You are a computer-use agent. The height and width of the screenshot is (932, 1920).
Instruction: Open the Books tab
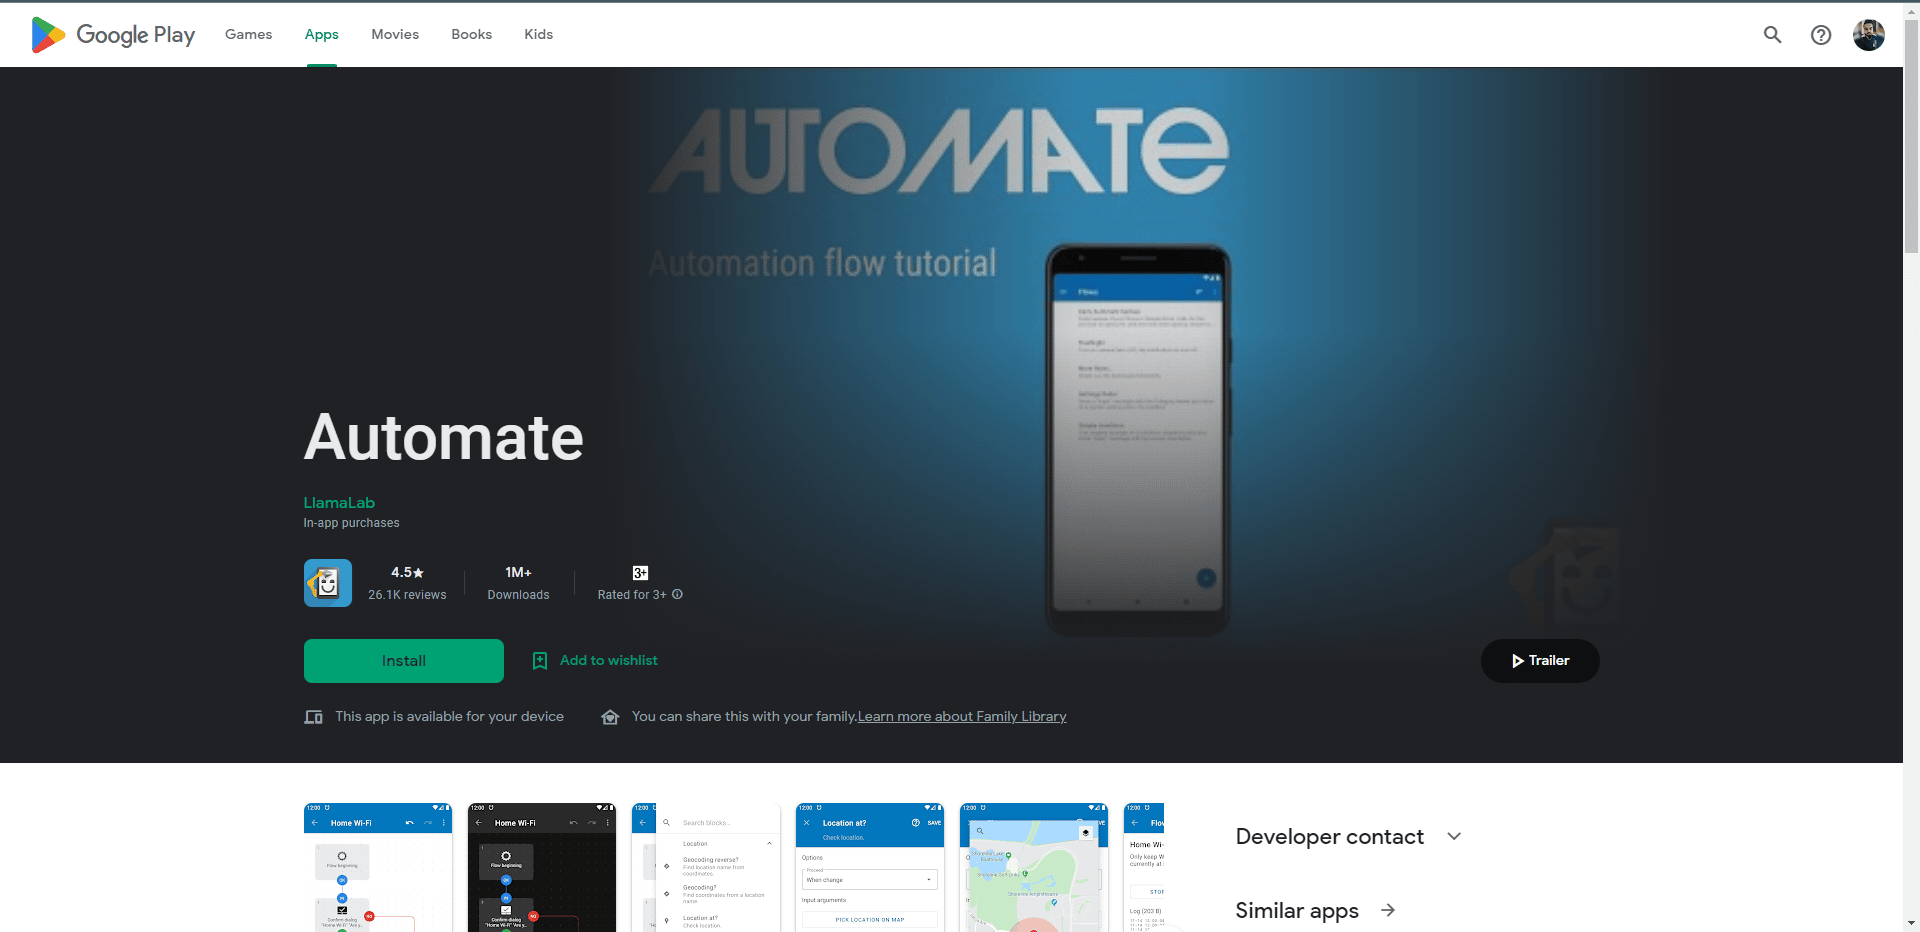(471, 34)
